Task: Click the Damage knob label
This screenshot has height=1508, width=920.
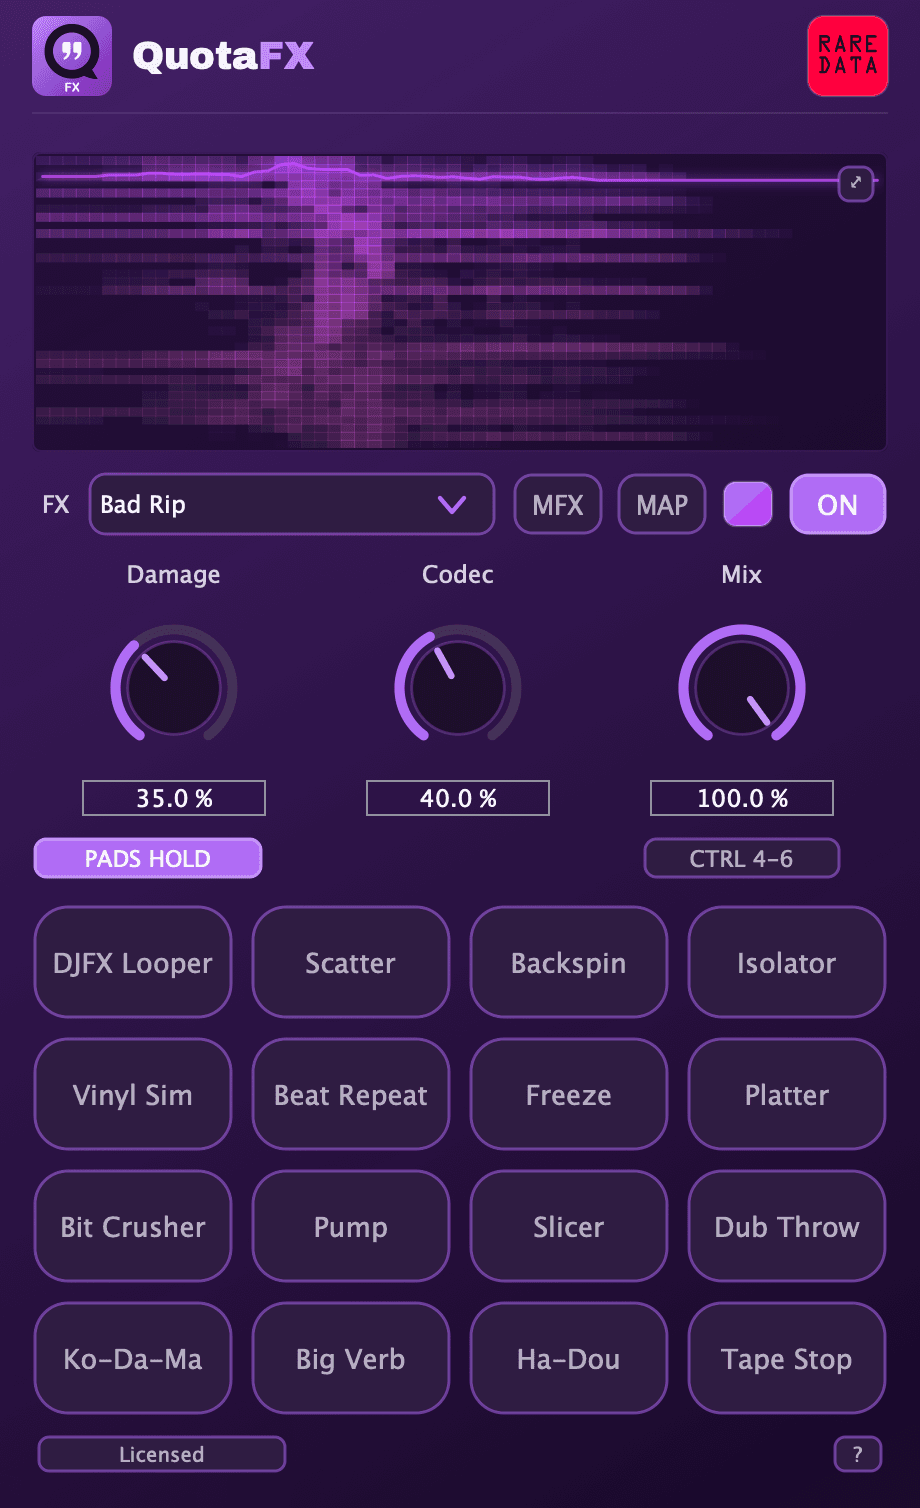Action: tap(174, 574)
